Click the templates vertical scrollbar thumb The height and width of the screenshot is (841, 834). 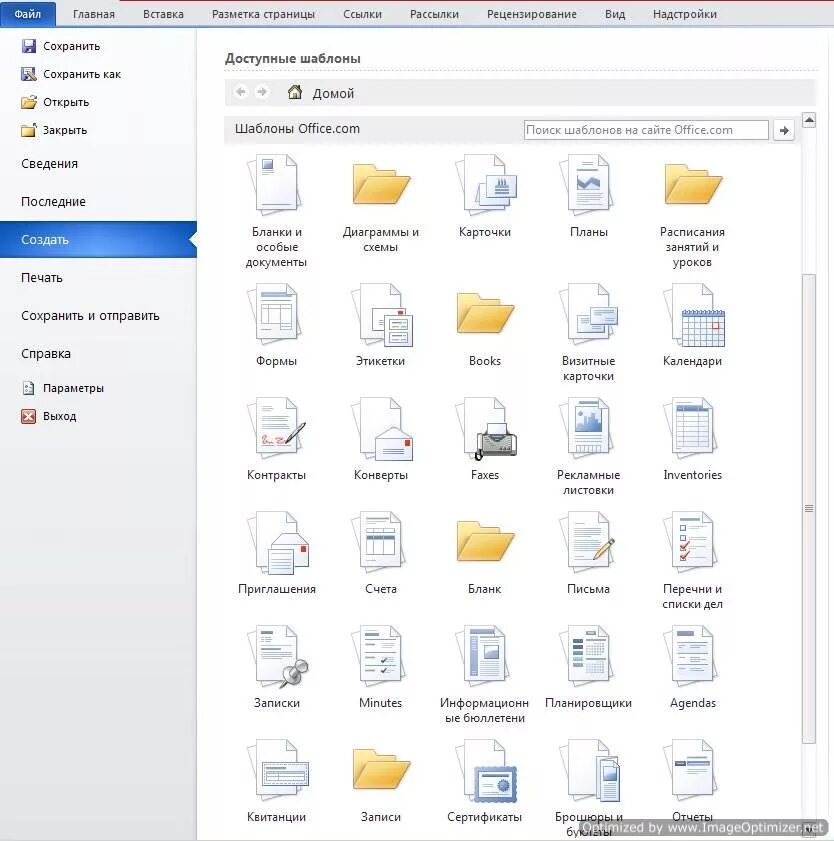809,508
